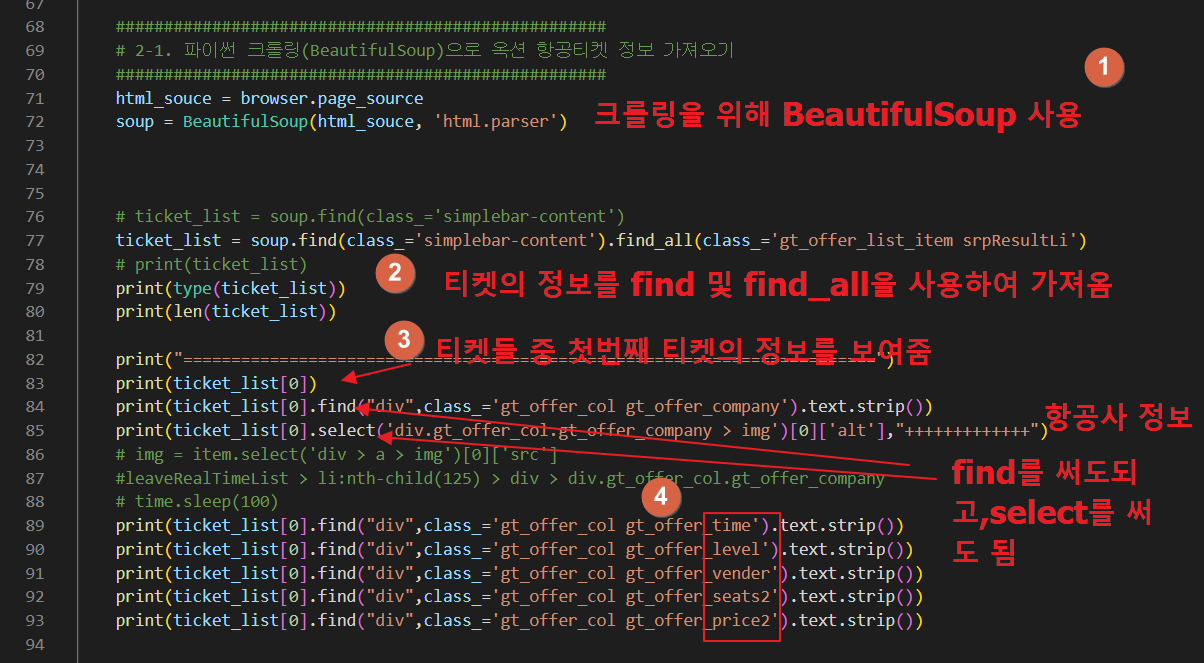Click line number 72 in the gutter
The width and height of the screenshot is (1204, 663).
(35, 122)
